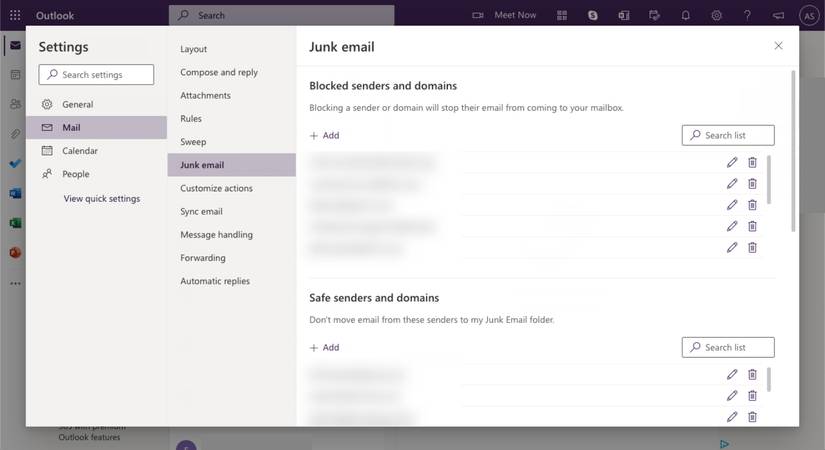
Task: Open Compose and reply settings
Action: (232, 72)
